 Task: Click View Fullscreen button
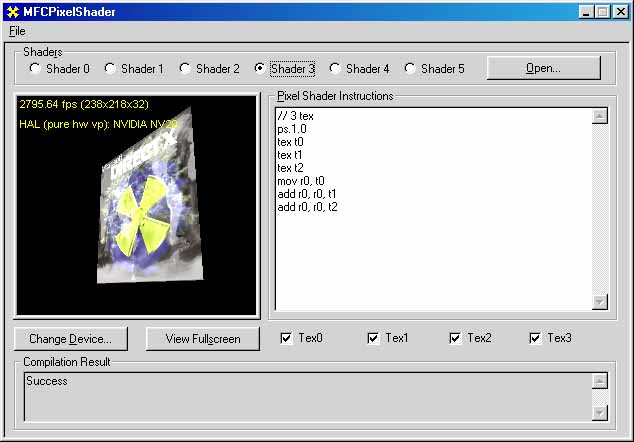pos(203,338)
